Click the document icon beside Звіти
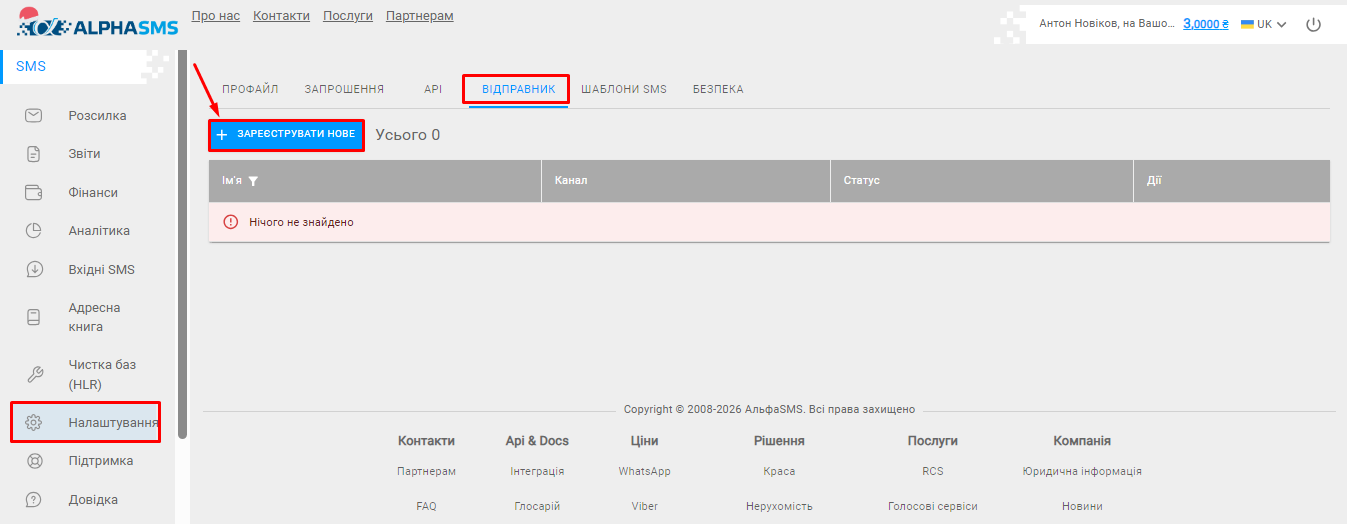The height and width of the screenshot is (524, 1347). [x=34, y=154]
